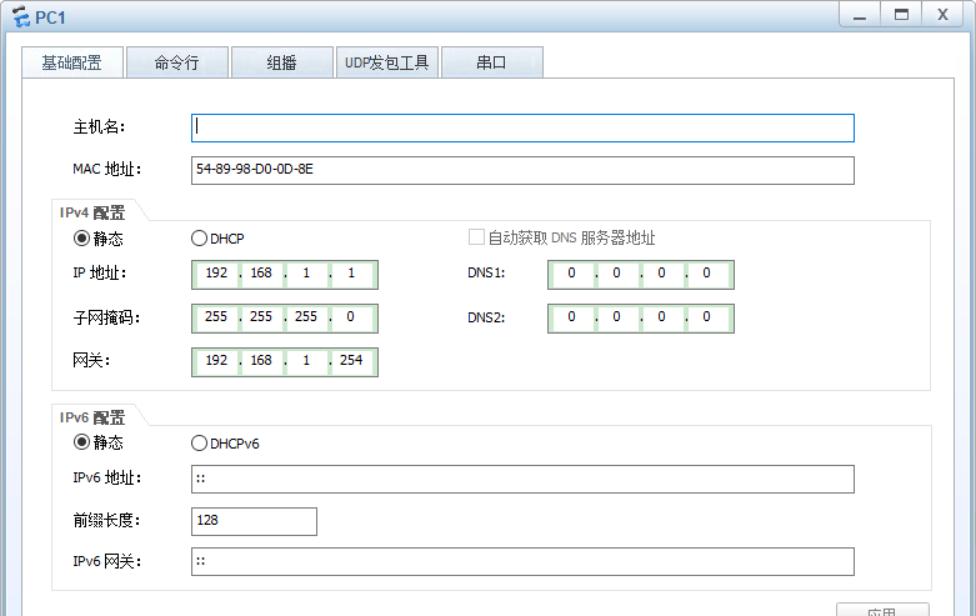
Task: Switch to the 基础配置 tab
Action: coord(72,62)
